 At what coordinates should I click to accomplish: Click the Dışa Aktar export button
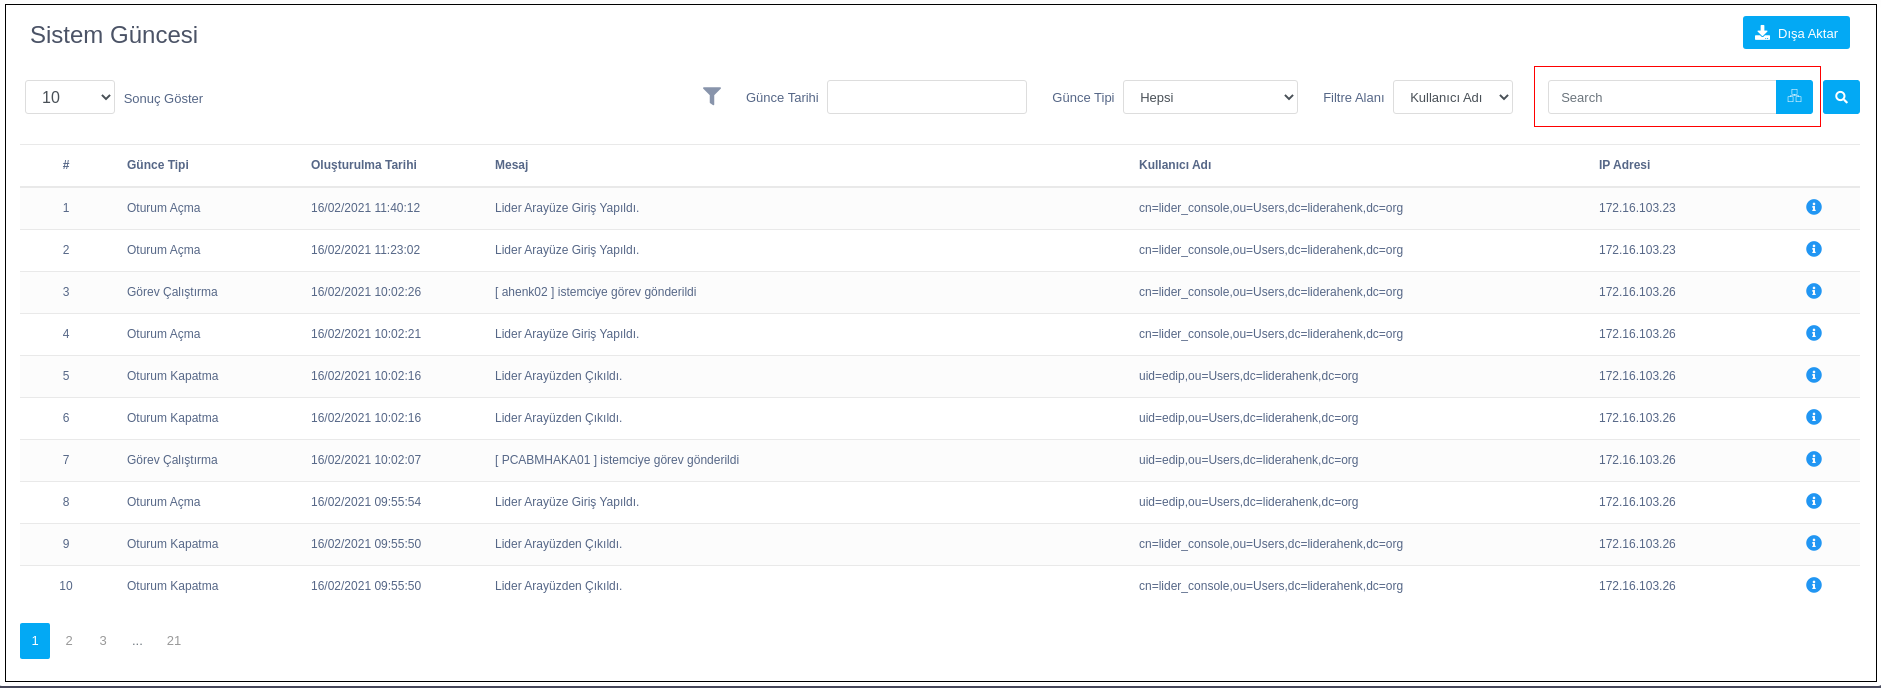tap(1795, 33)
